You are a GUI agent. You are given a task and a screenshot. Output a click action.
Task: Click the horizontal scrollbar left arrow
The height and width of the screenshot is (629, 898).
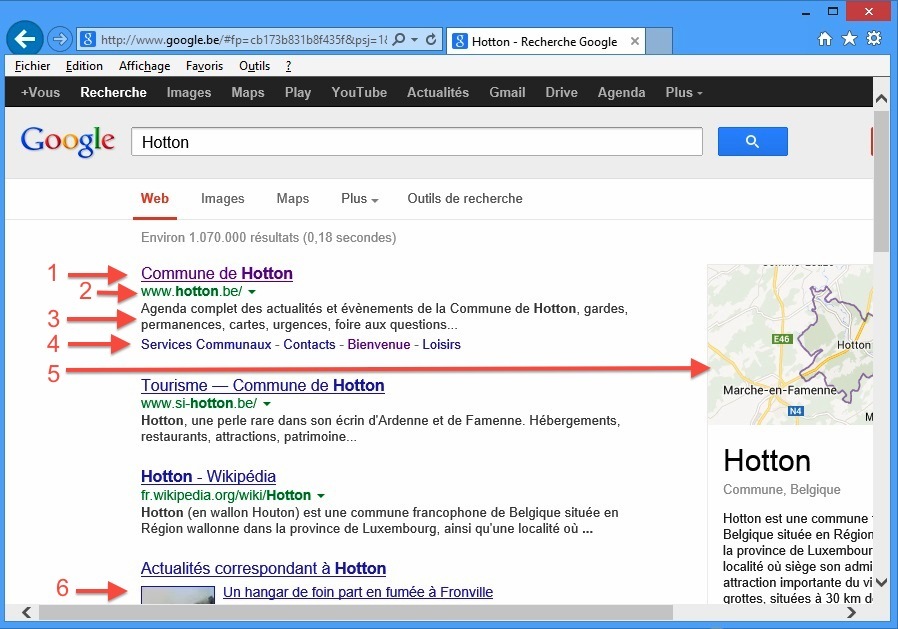click(26, 612)
